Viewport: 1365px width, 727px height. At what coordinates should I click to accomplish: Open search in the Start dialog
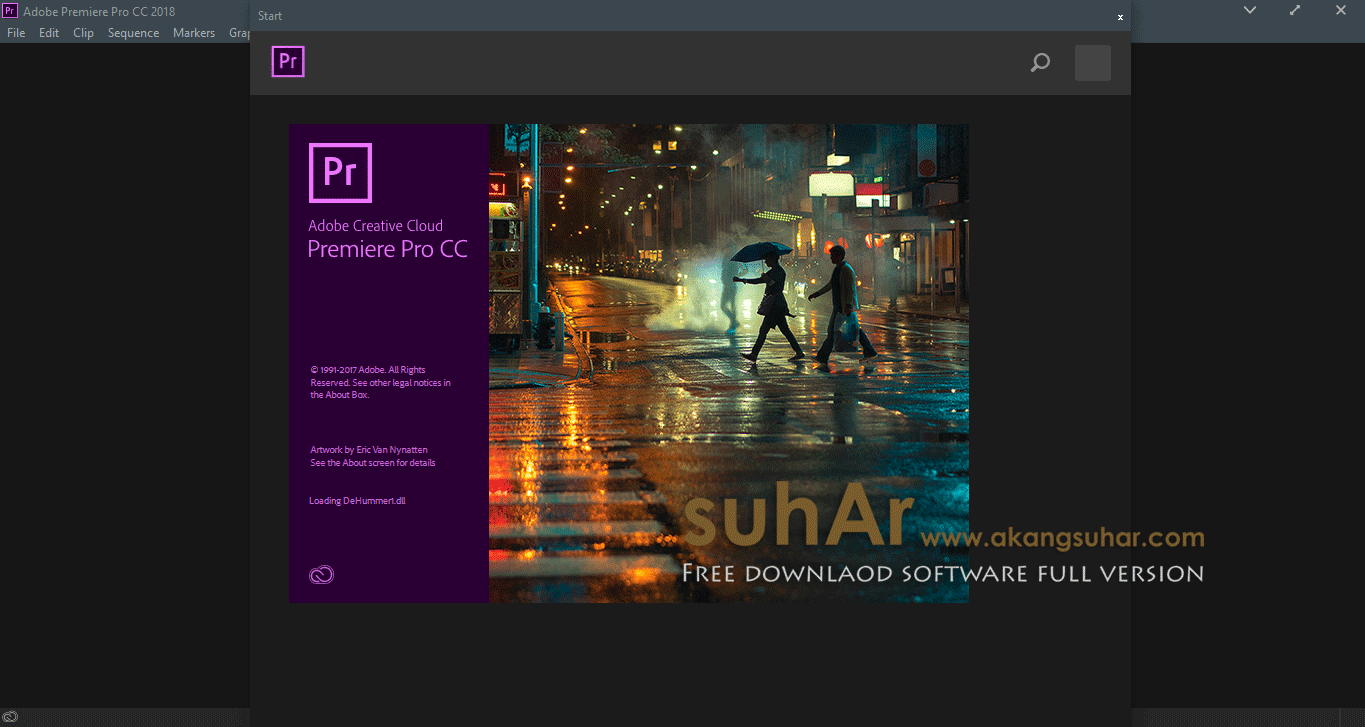1040,63
